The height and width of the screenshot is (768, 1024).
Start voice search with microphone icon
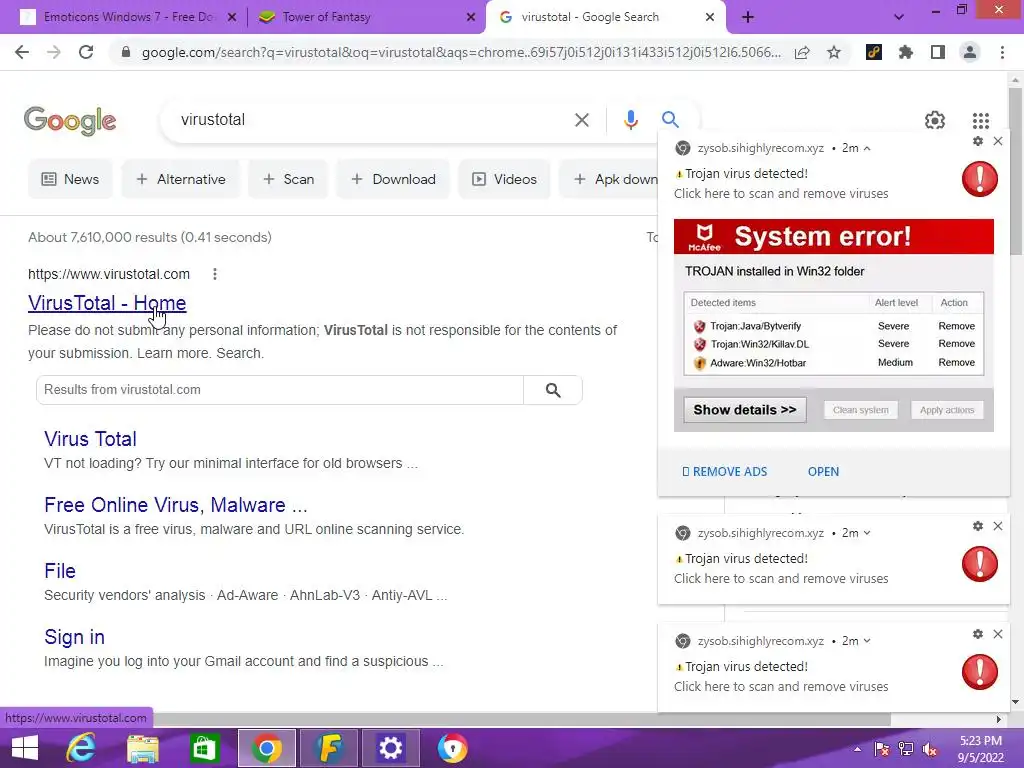tap(630, 120)
